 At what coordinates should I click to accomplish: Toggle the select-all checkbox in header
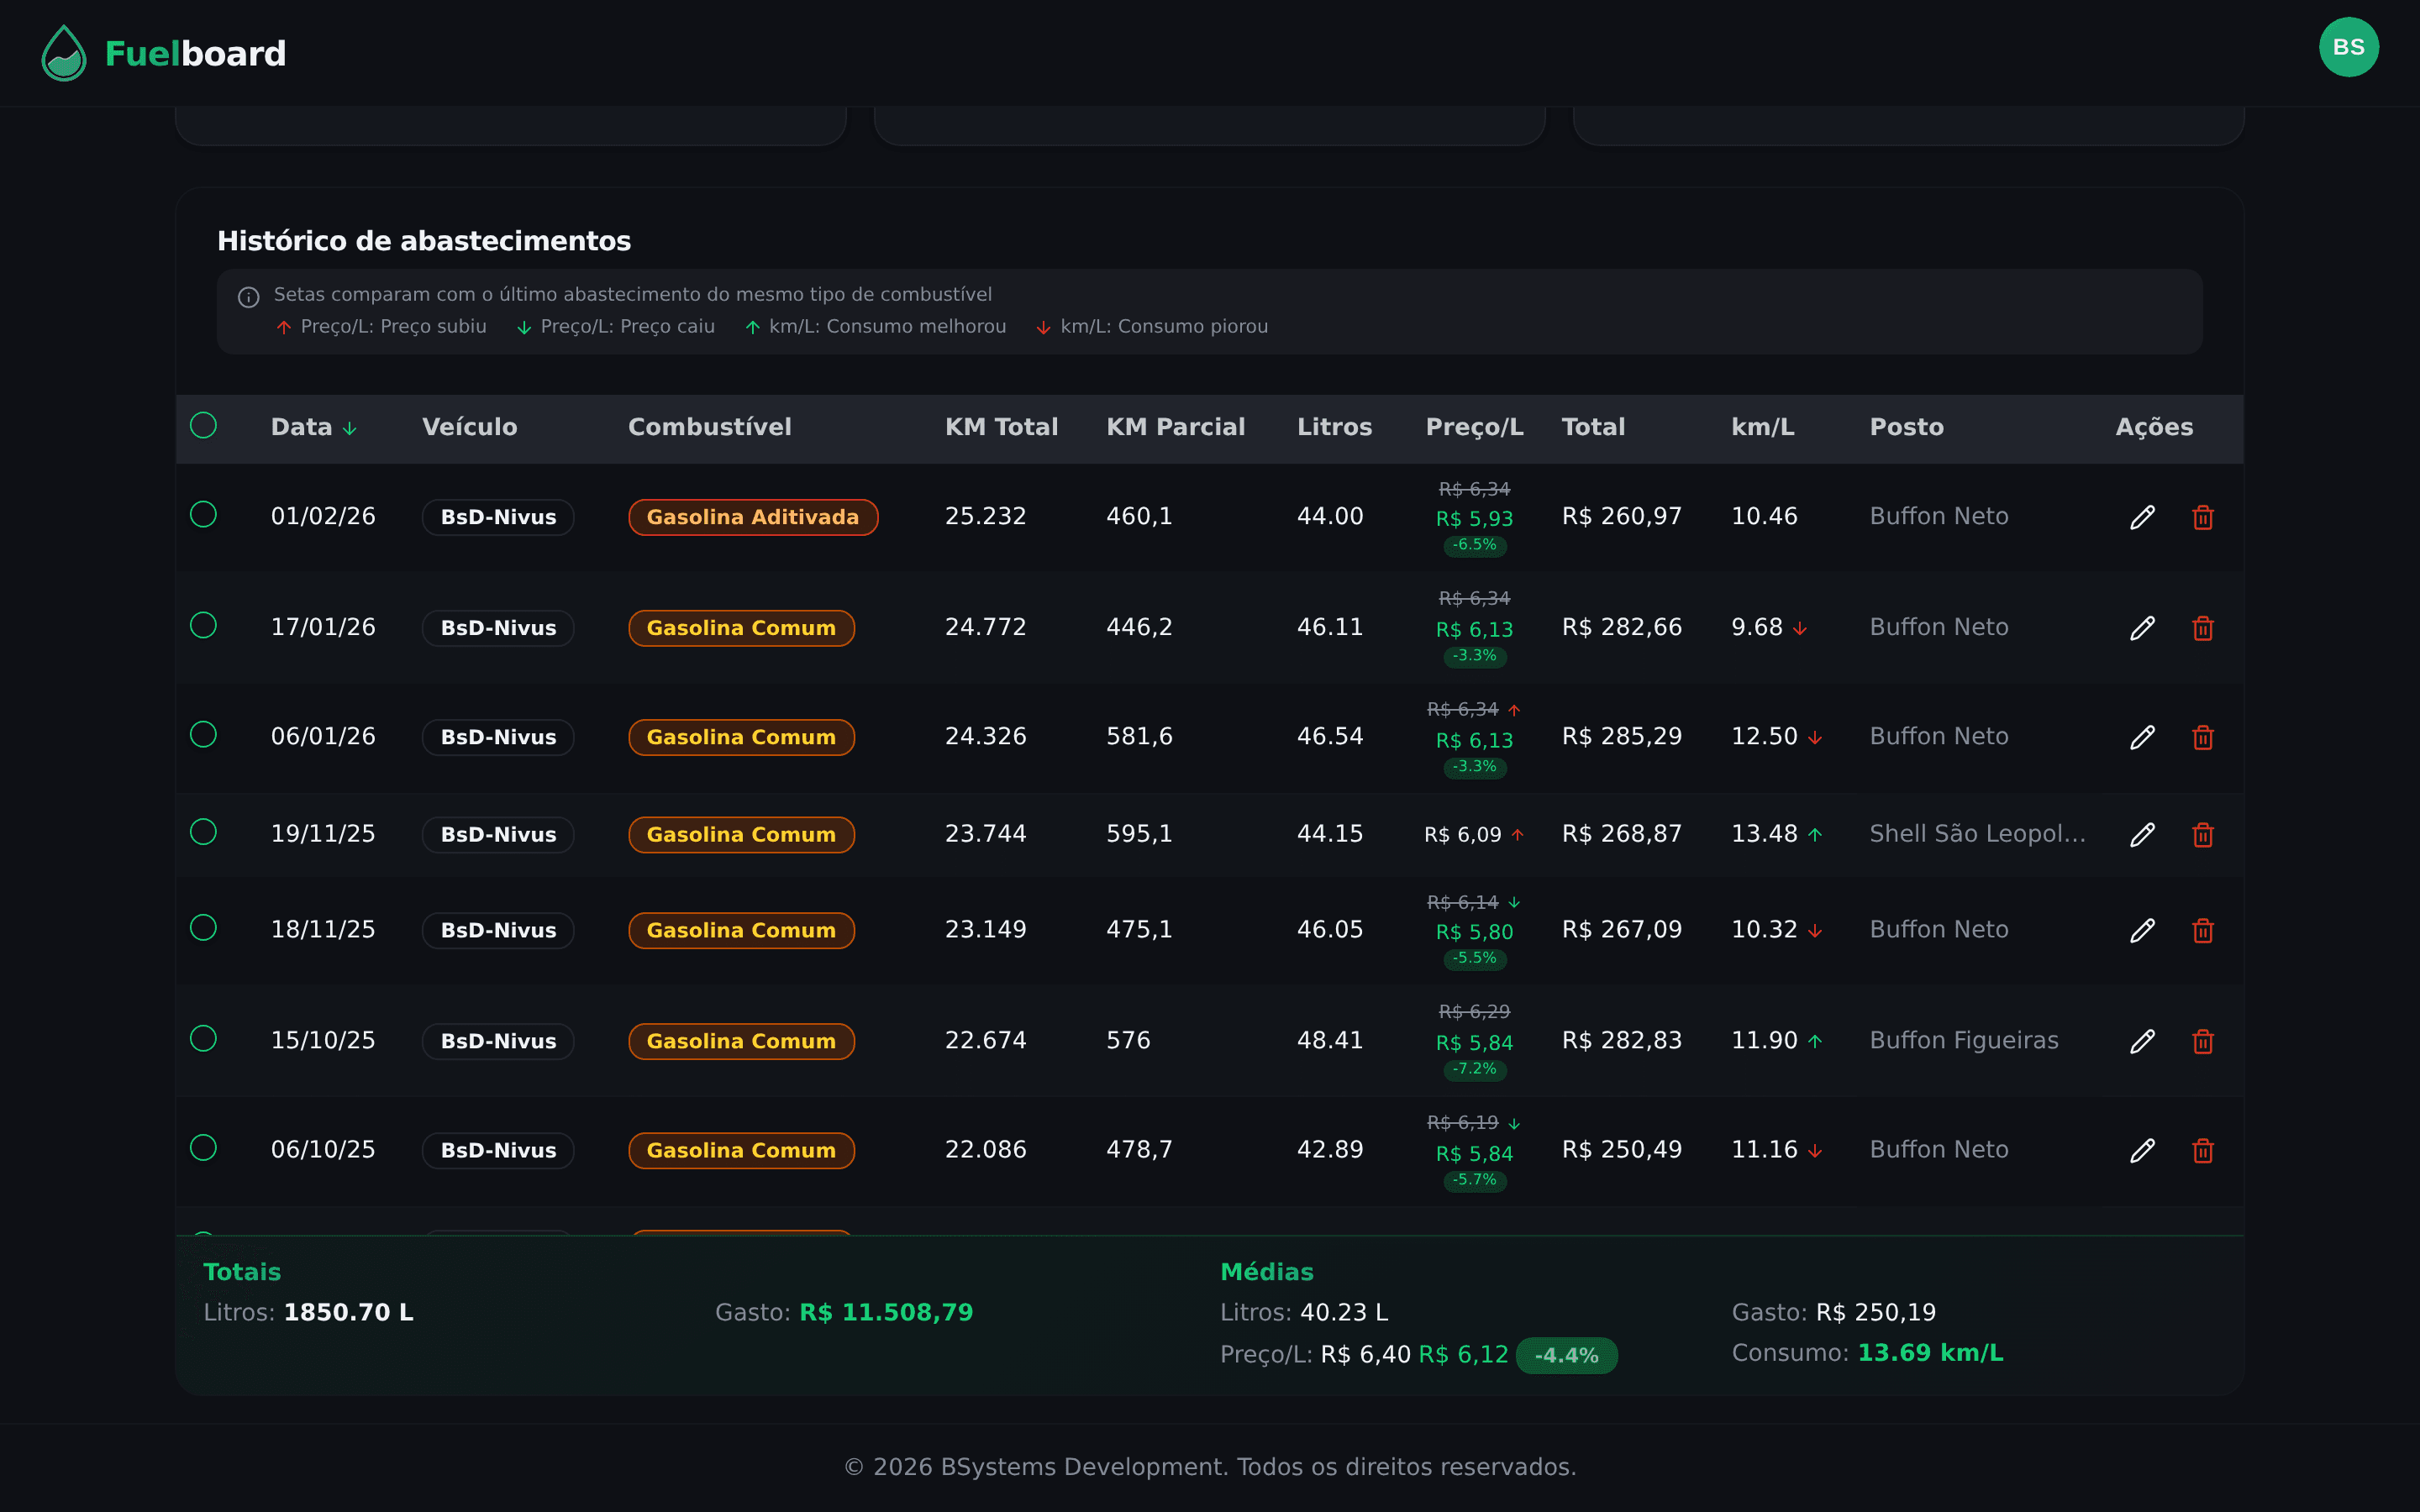click(203, 425)
